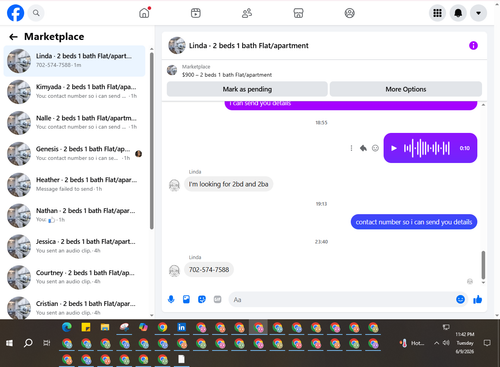Open the Friends icon
Screen dimensions: 500x367
tap(247, 13)
